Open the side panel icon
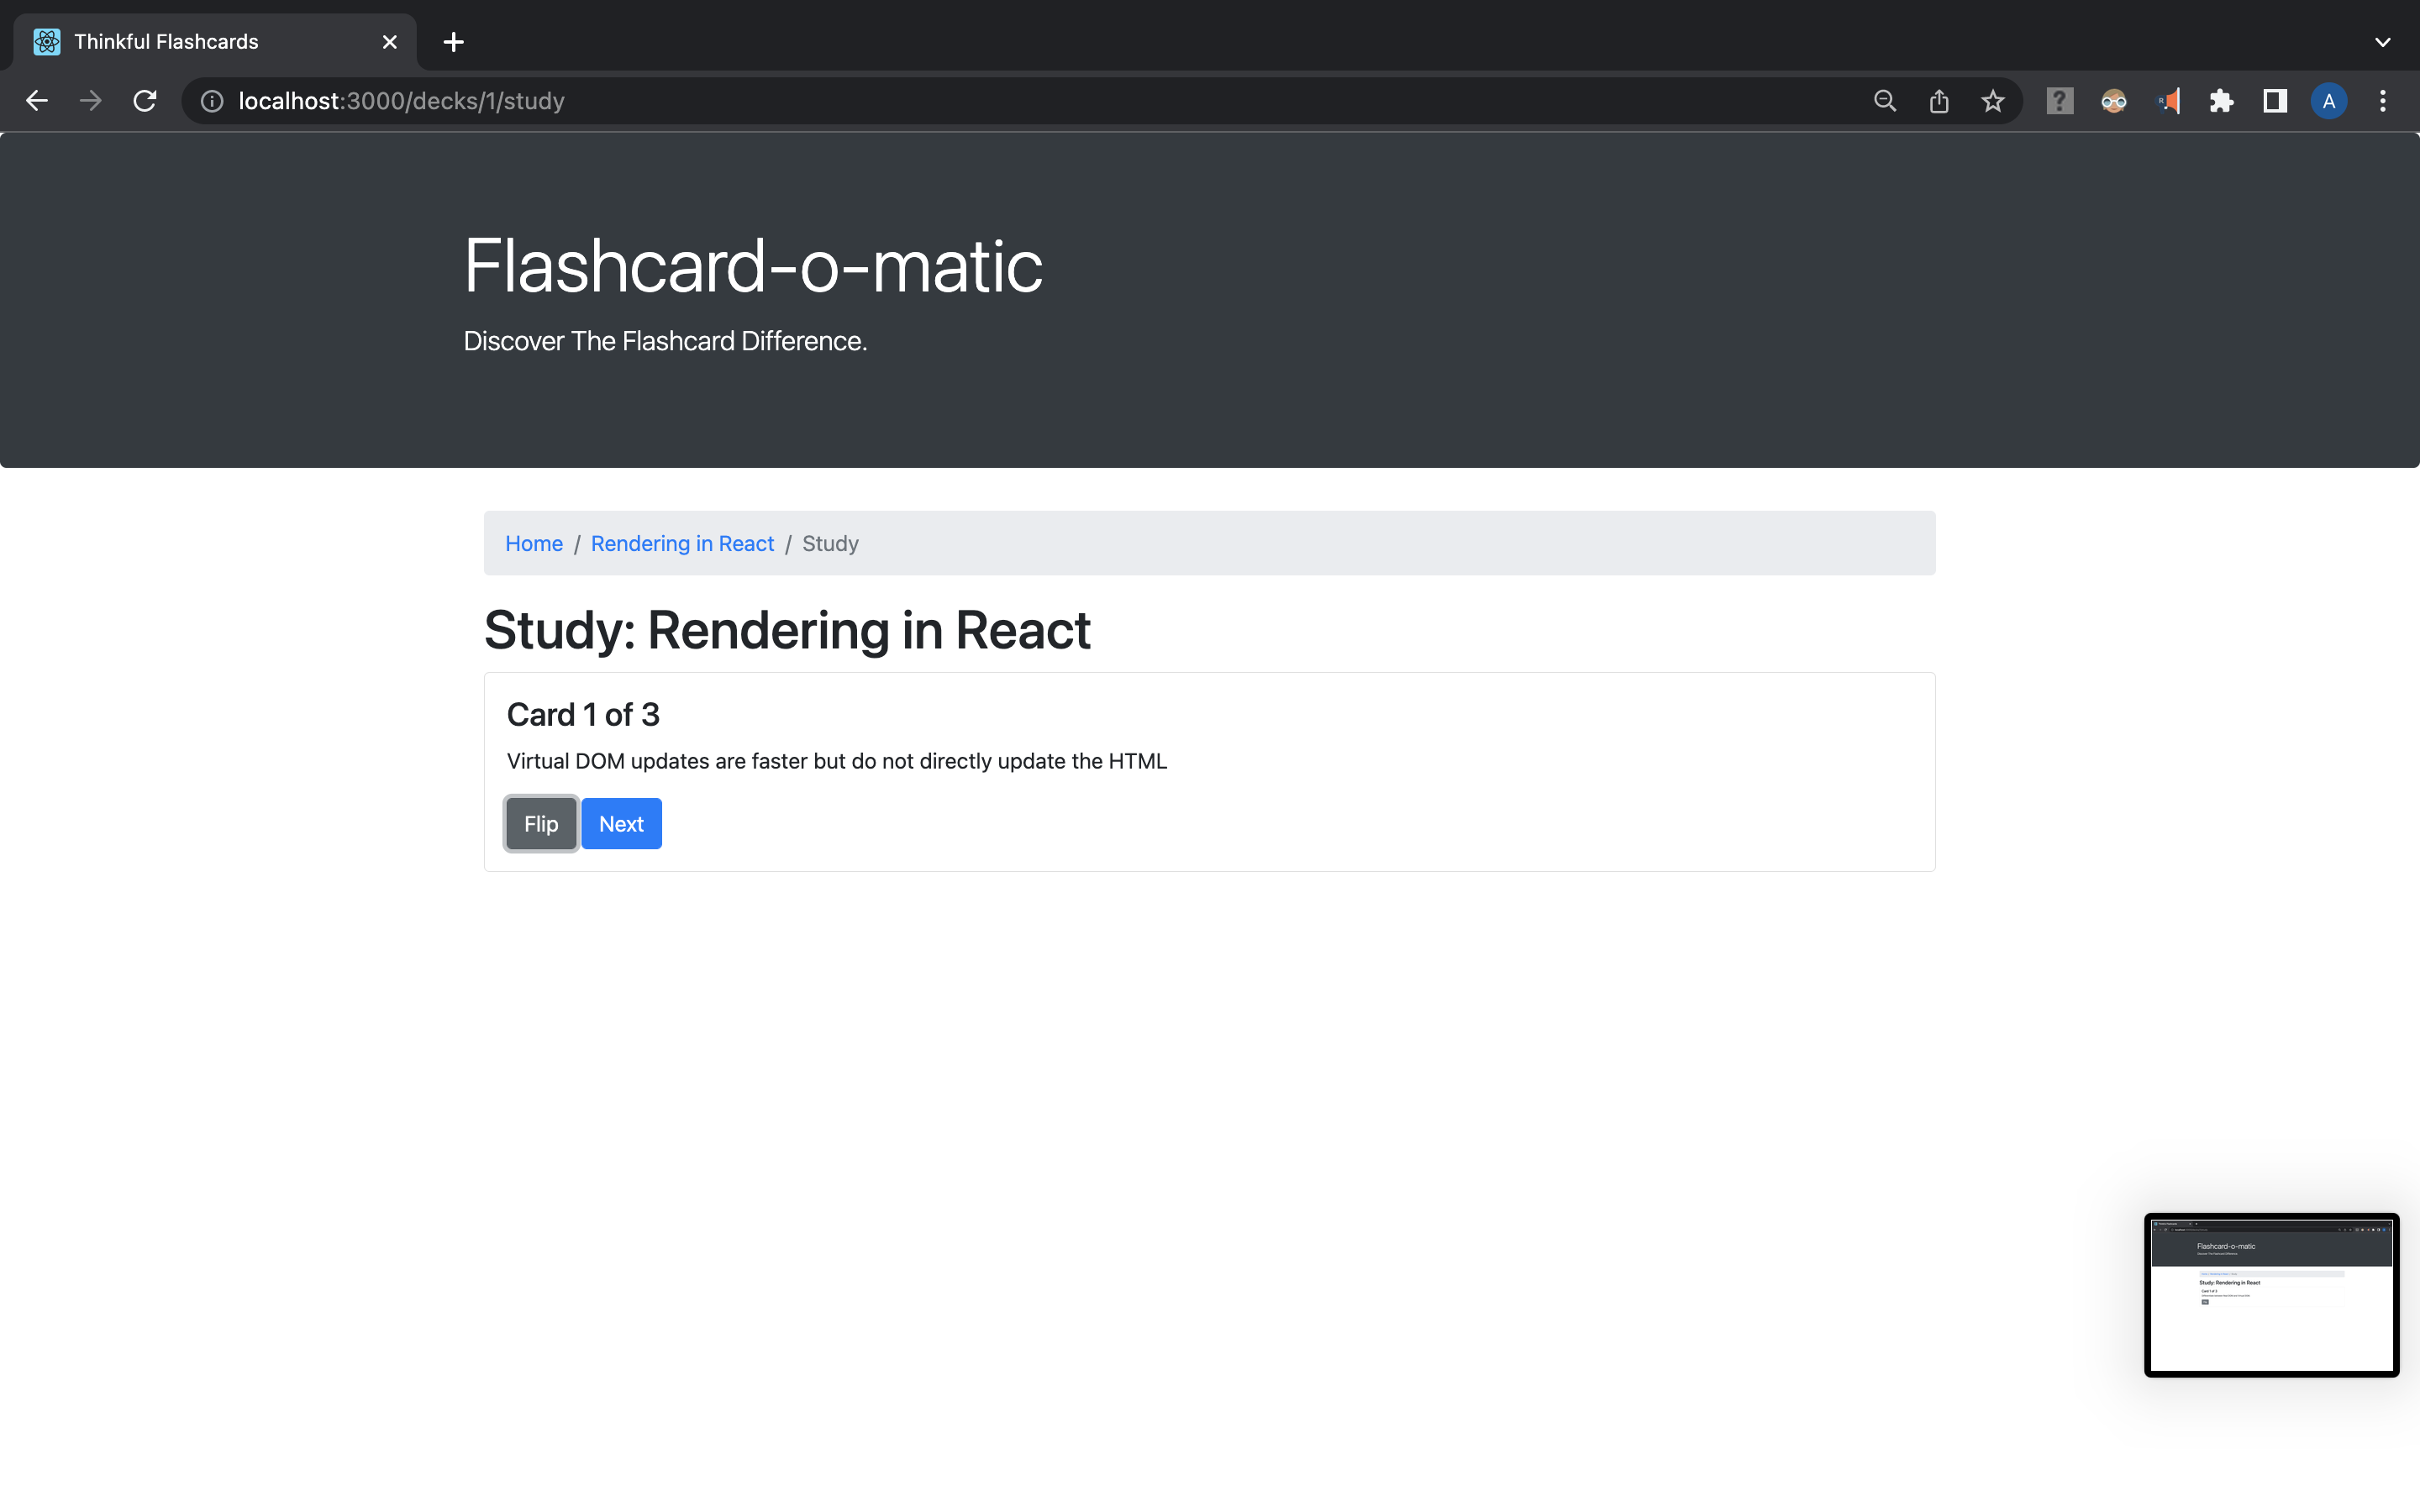This screenshot has width=2420, height=1512. [x=2274, y=100]
